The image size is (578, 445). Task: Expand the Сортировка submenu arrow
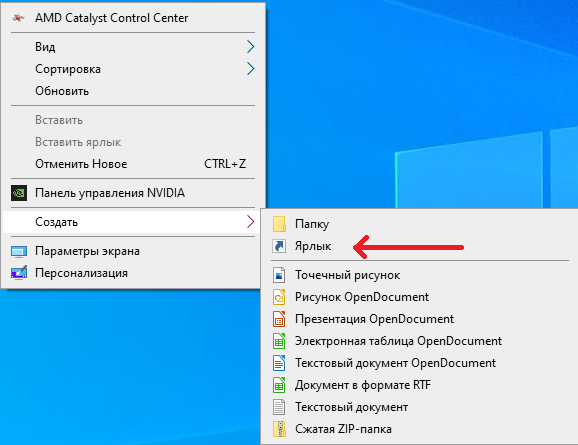(251, 69)
